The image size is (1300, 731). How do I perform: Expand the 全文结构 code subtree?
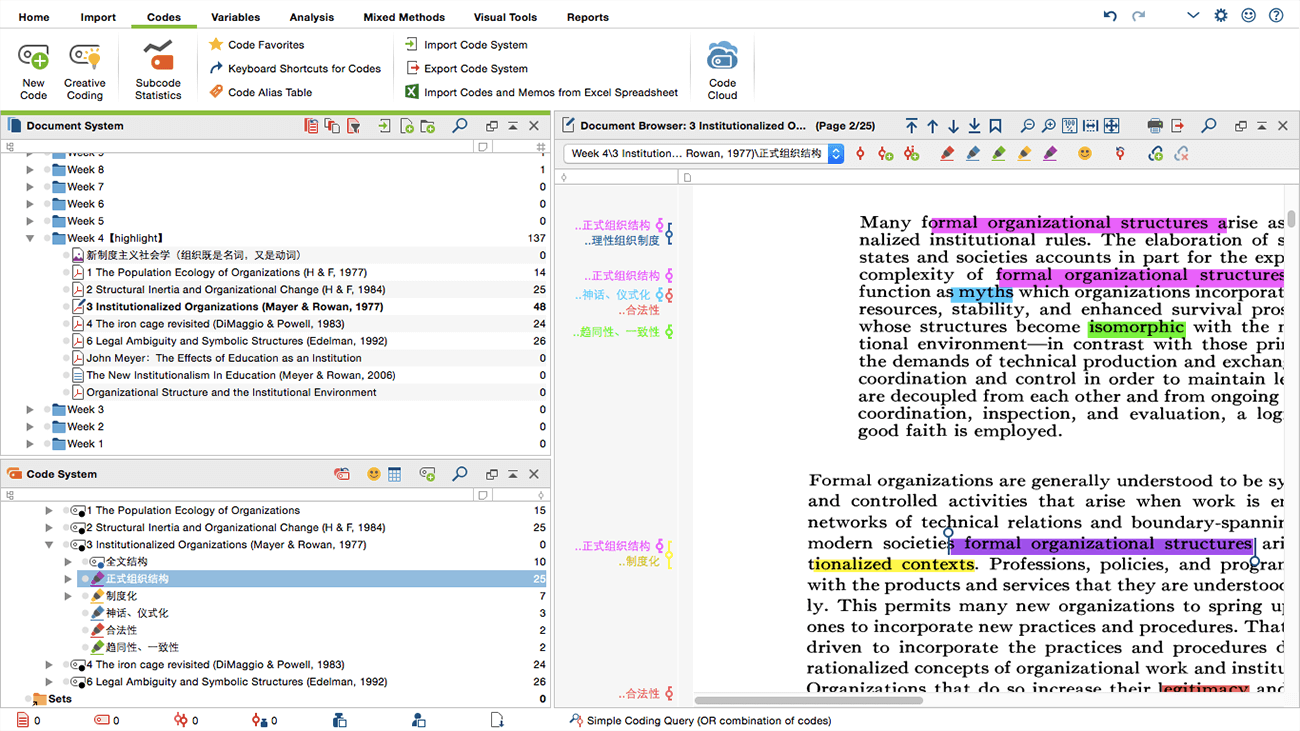(x=68, y=562)
